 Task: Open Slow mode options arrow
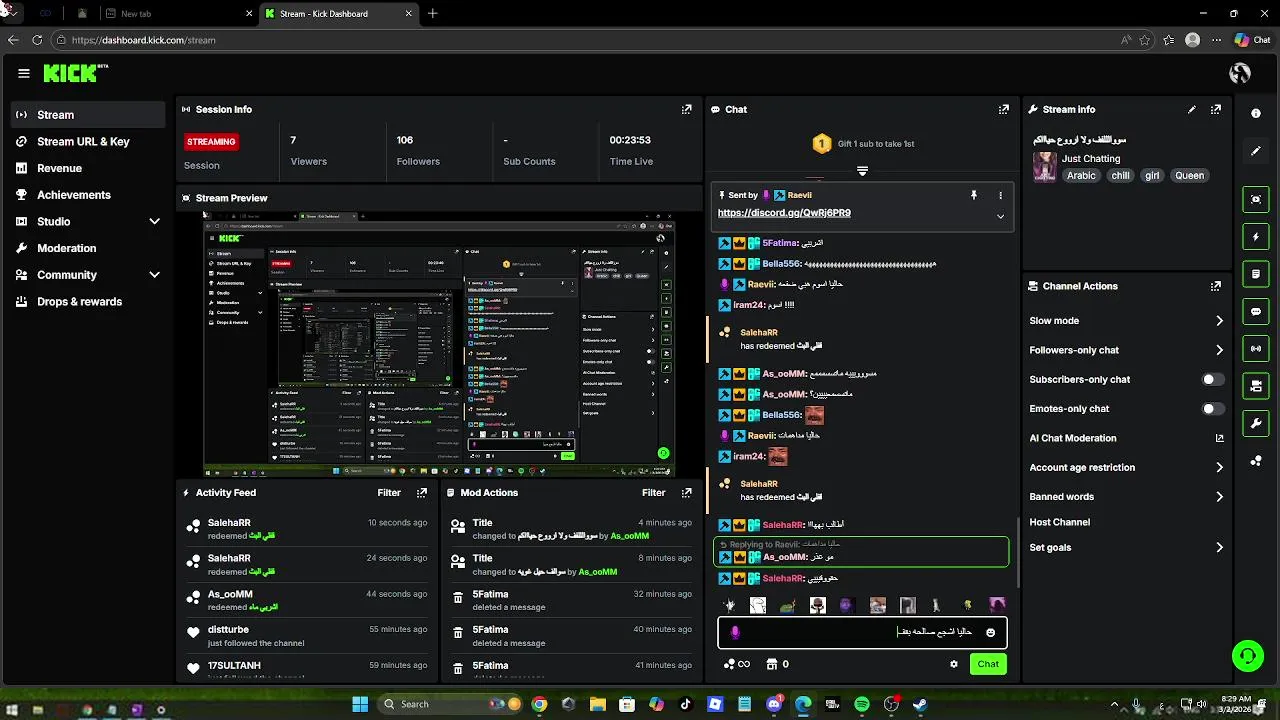coord(1219,321)
